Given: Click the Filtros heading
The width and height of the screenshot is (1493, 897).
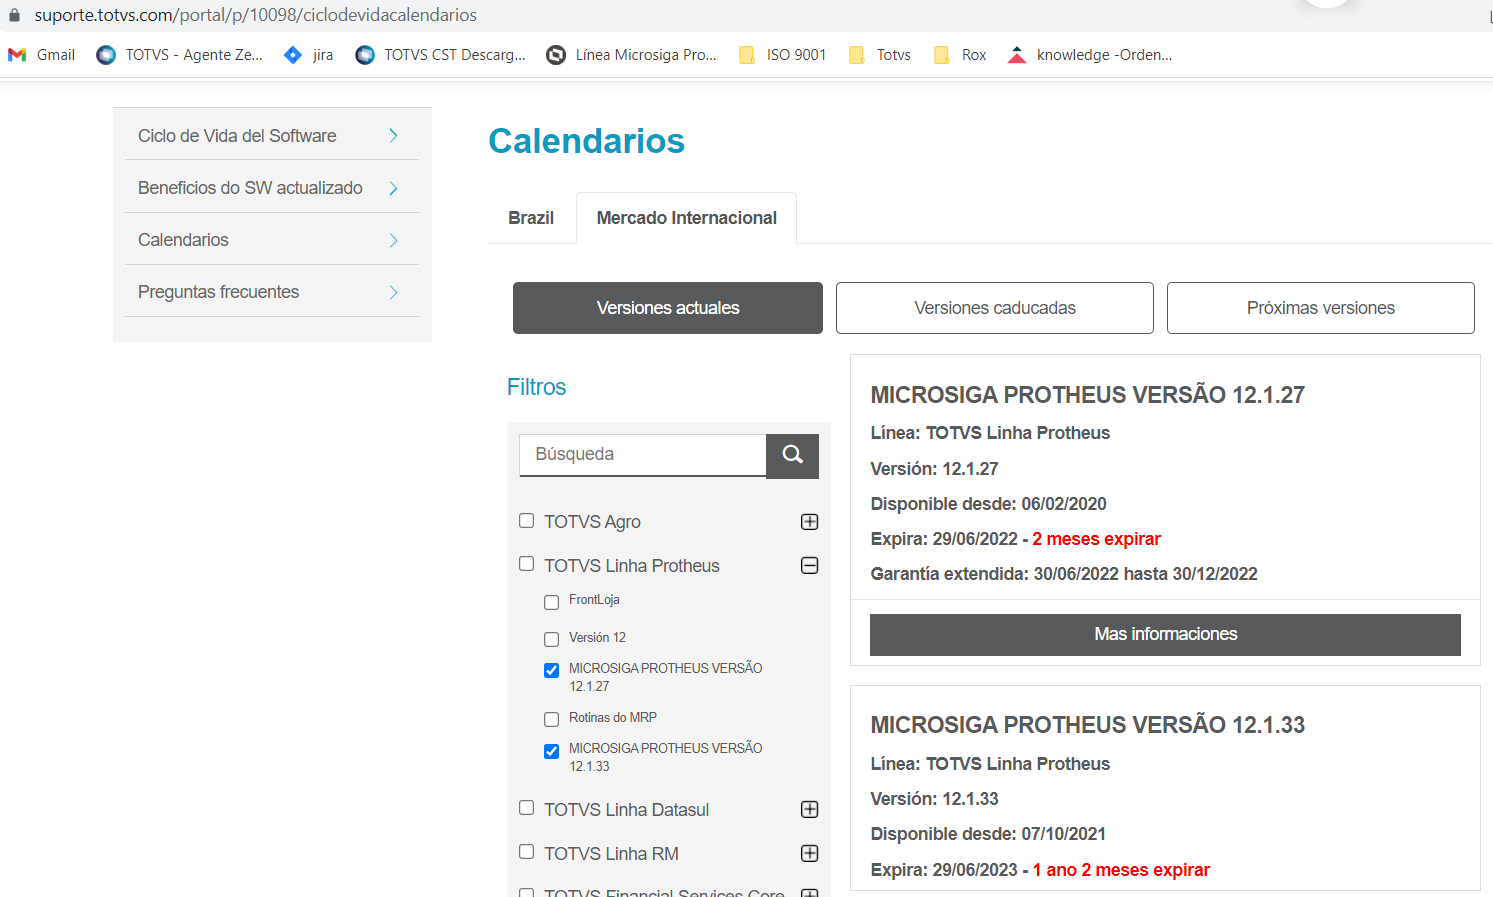Looking at the screenshot, I should pos(536,387).
